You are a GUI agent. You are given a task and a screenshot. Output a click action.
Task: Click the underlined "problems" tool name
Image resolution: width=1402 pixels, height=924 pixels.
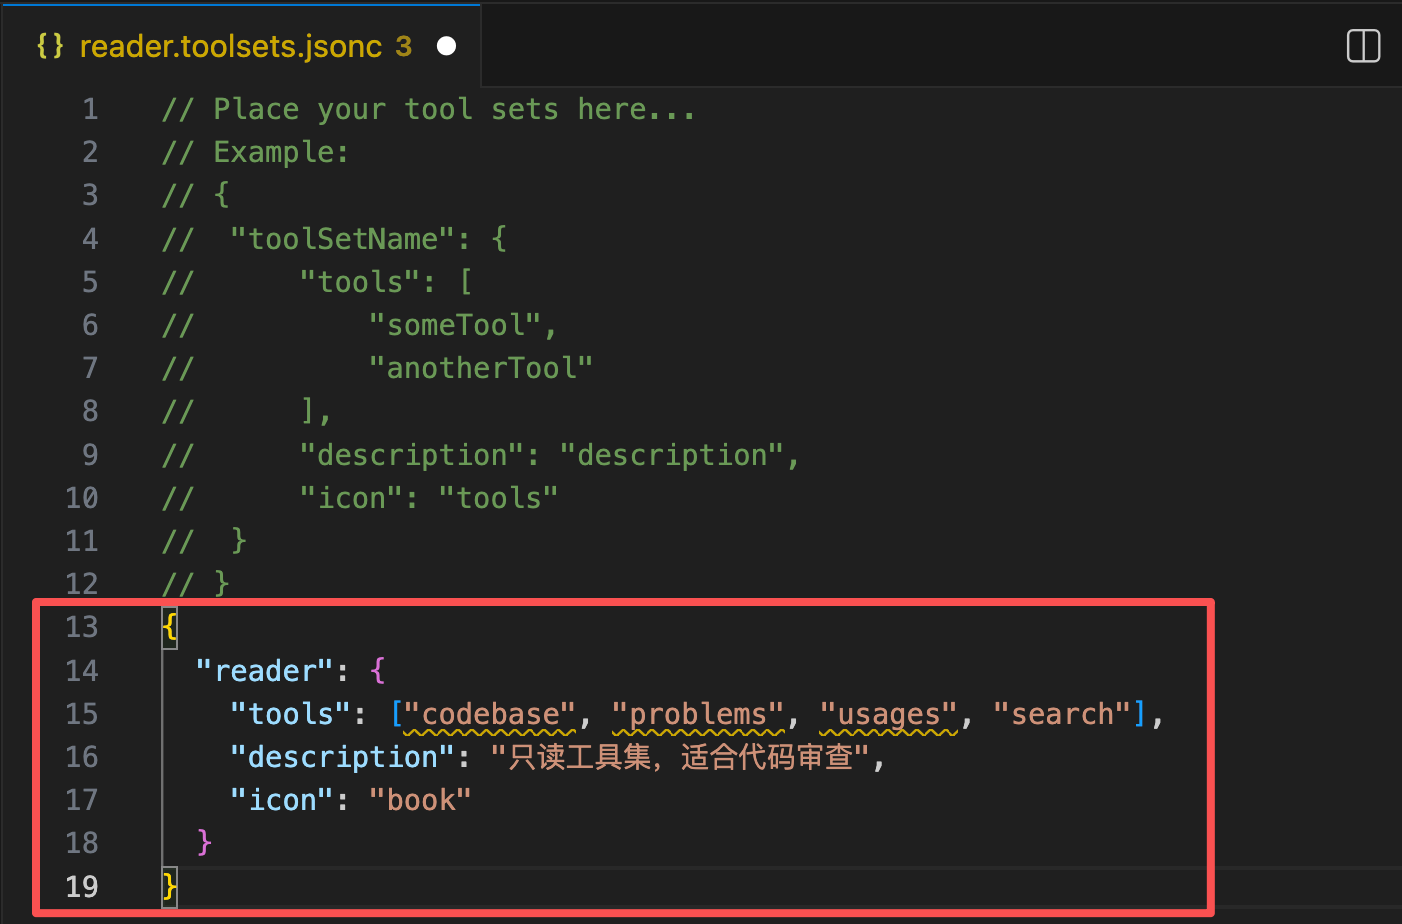(x=699, y=713)
